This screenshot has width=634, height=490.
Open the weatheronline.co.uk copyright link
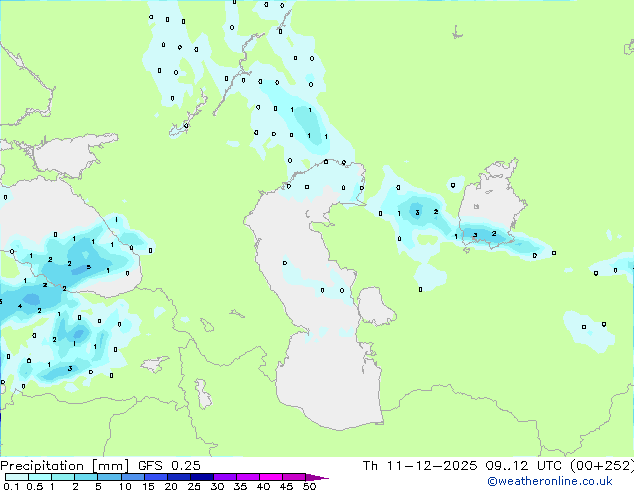click(x=549, y=481)
